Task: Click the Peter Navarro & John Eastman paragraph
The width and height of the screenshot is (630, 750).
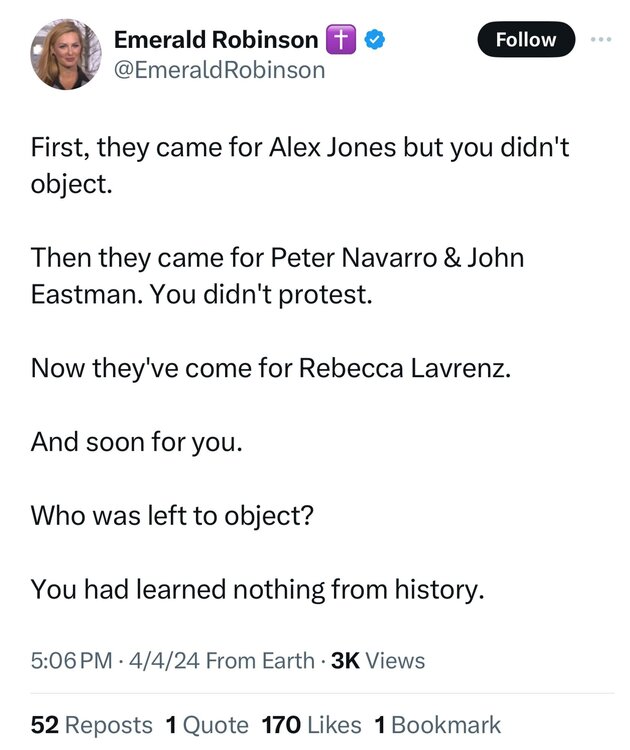Action: [x=277, y=275]
